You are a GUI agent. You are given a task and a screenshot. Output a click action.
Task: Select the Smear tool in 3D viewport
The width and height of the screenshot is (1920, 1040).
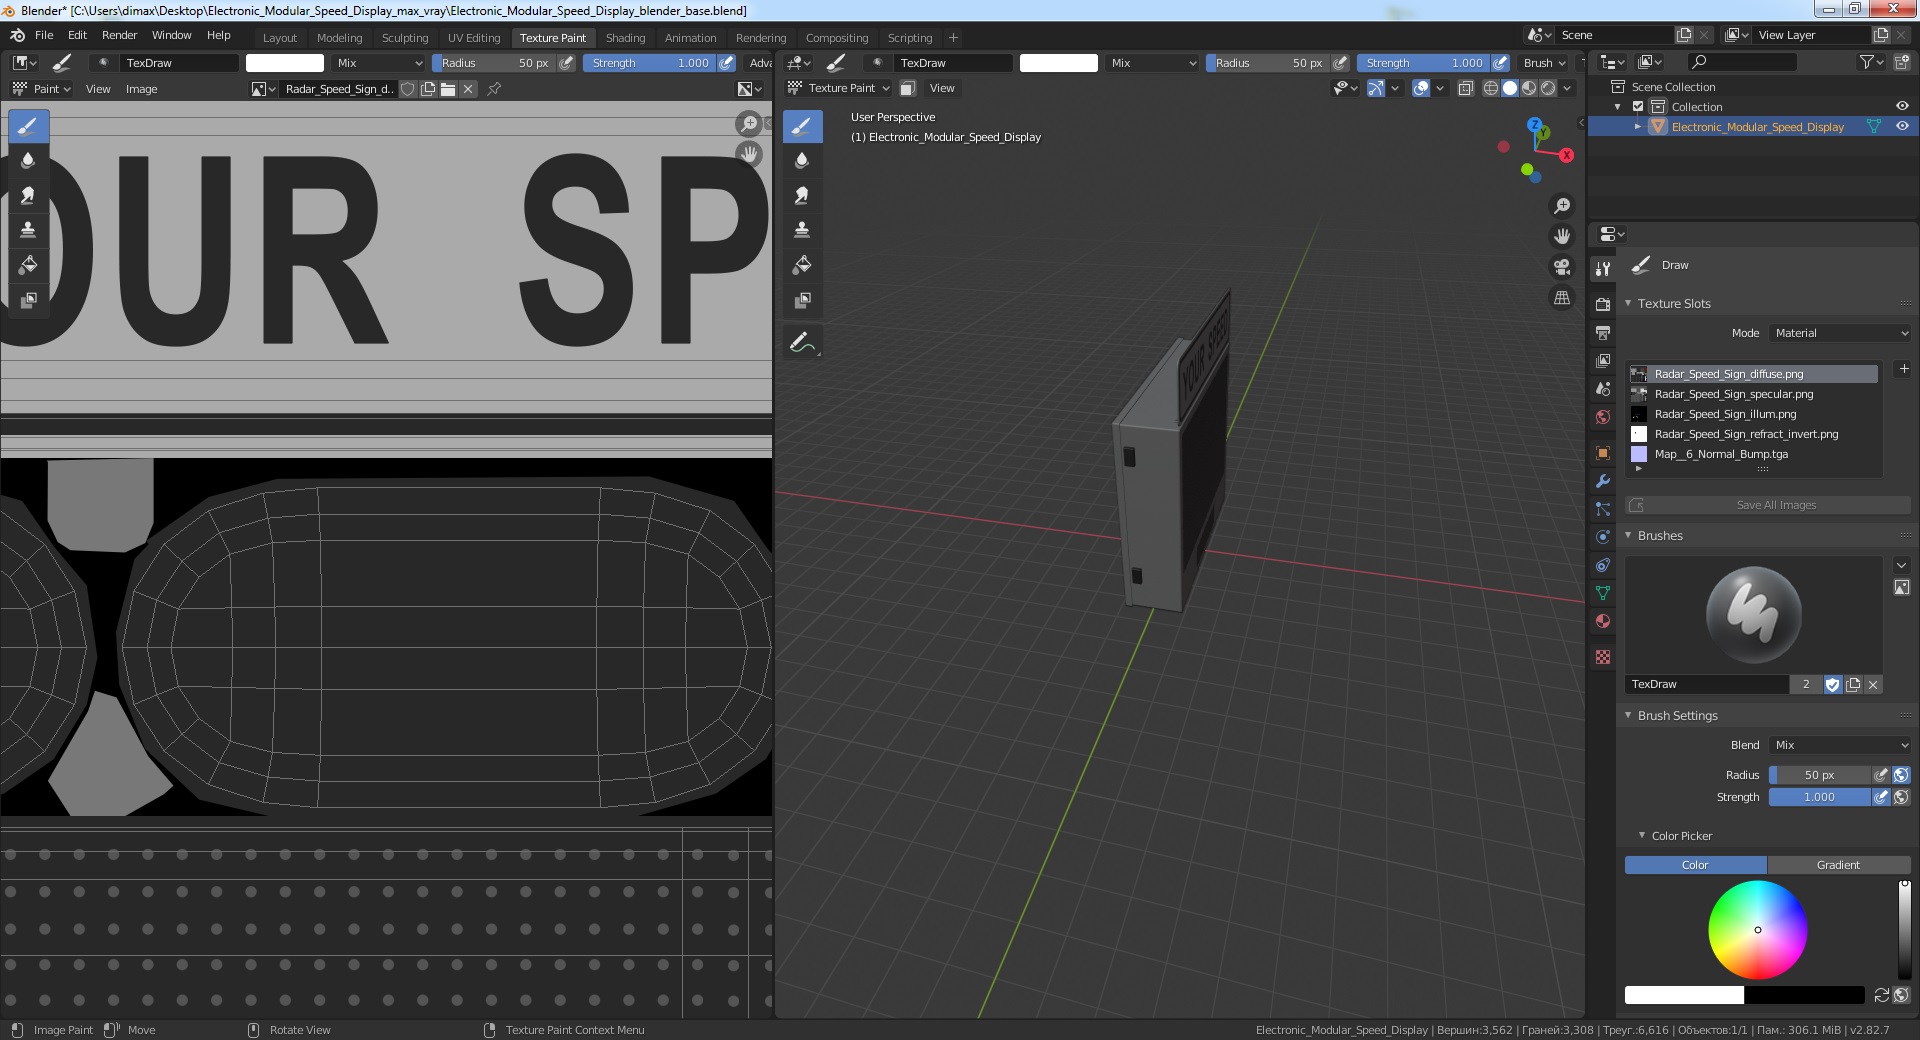click(x=802, y=195)
